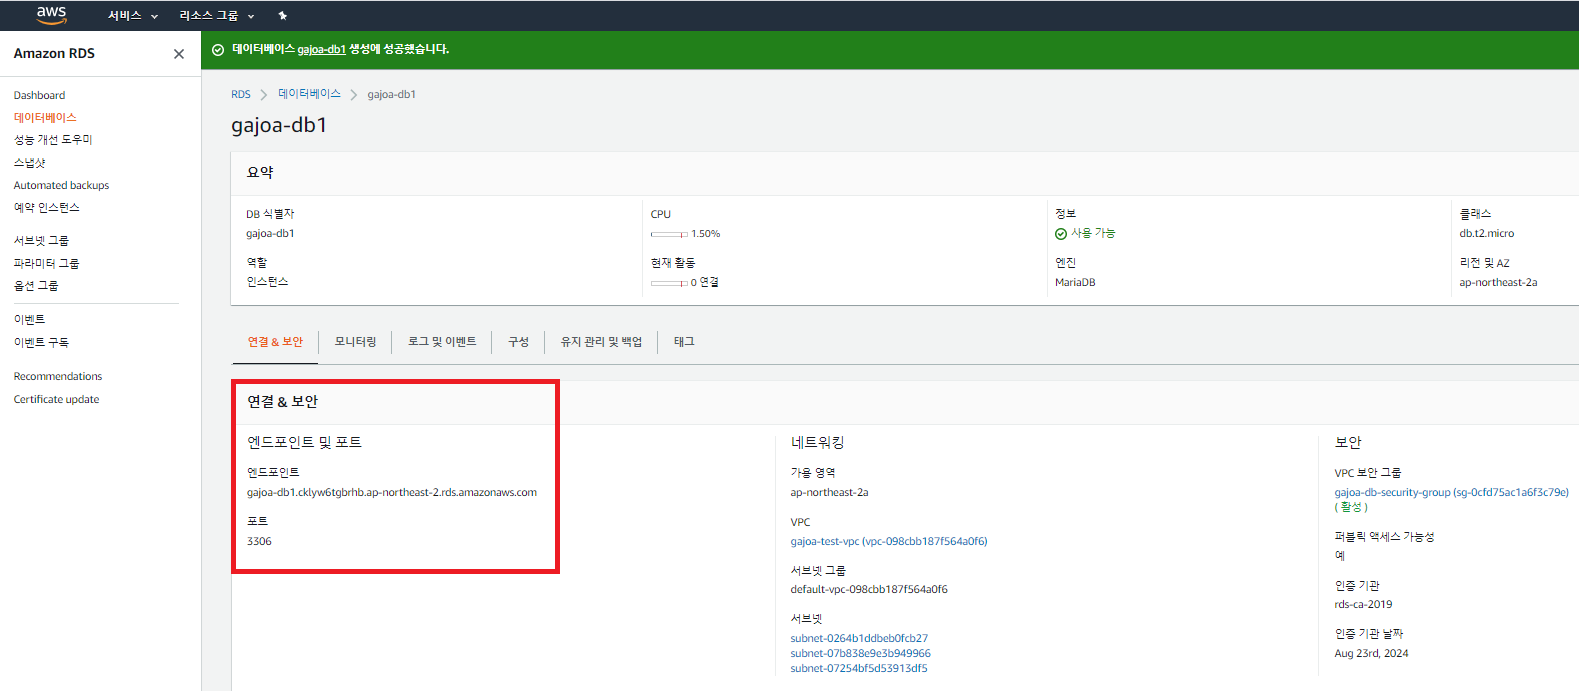Click default-vpc-098cbb187f564a0f6 subnet group text
1579x691 pixels.
[869, 589]
